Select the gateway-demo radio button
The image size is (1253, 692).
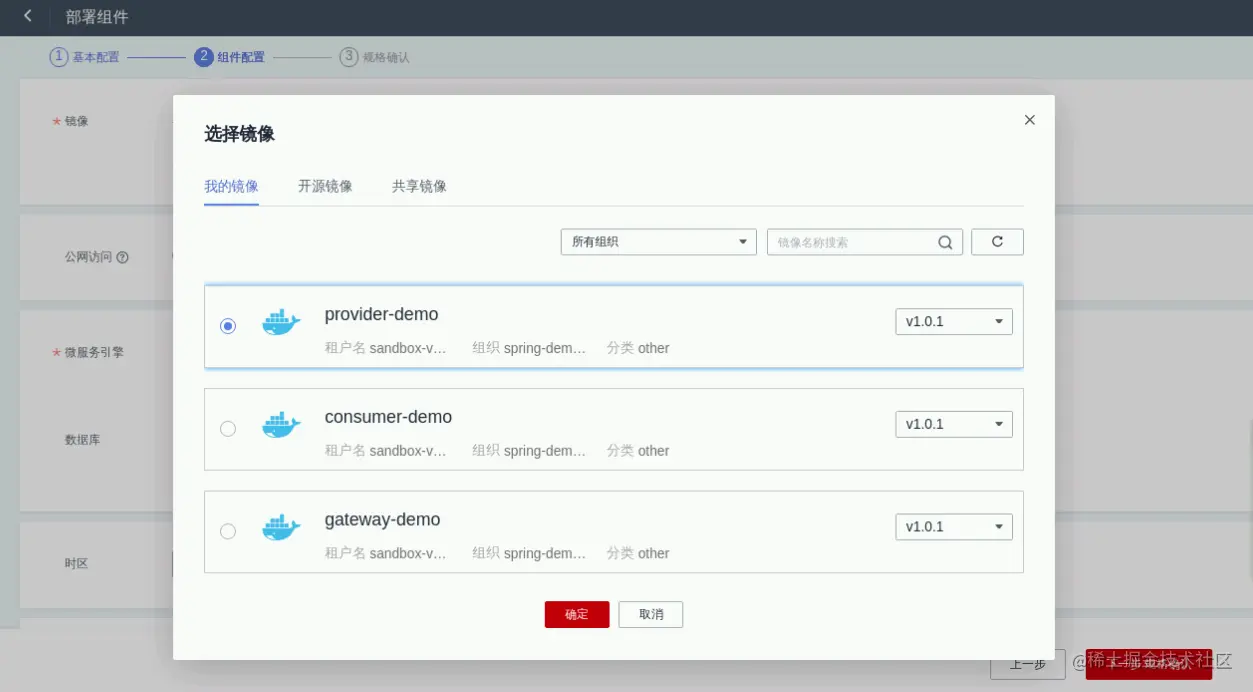pyautogui.click(x=228, y=531)
